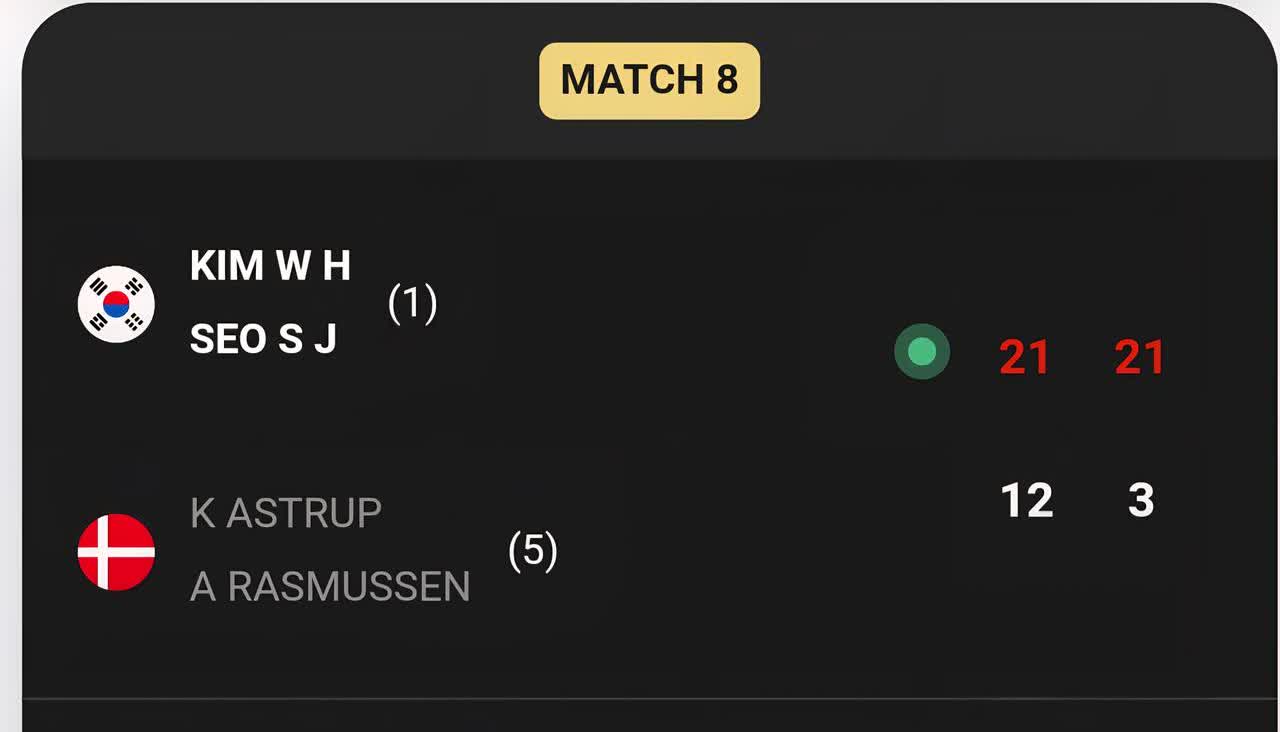Tap the MATCH 8 badge
The width and height of the screenshot is (1280, 732).
click(x=649, y=80)
